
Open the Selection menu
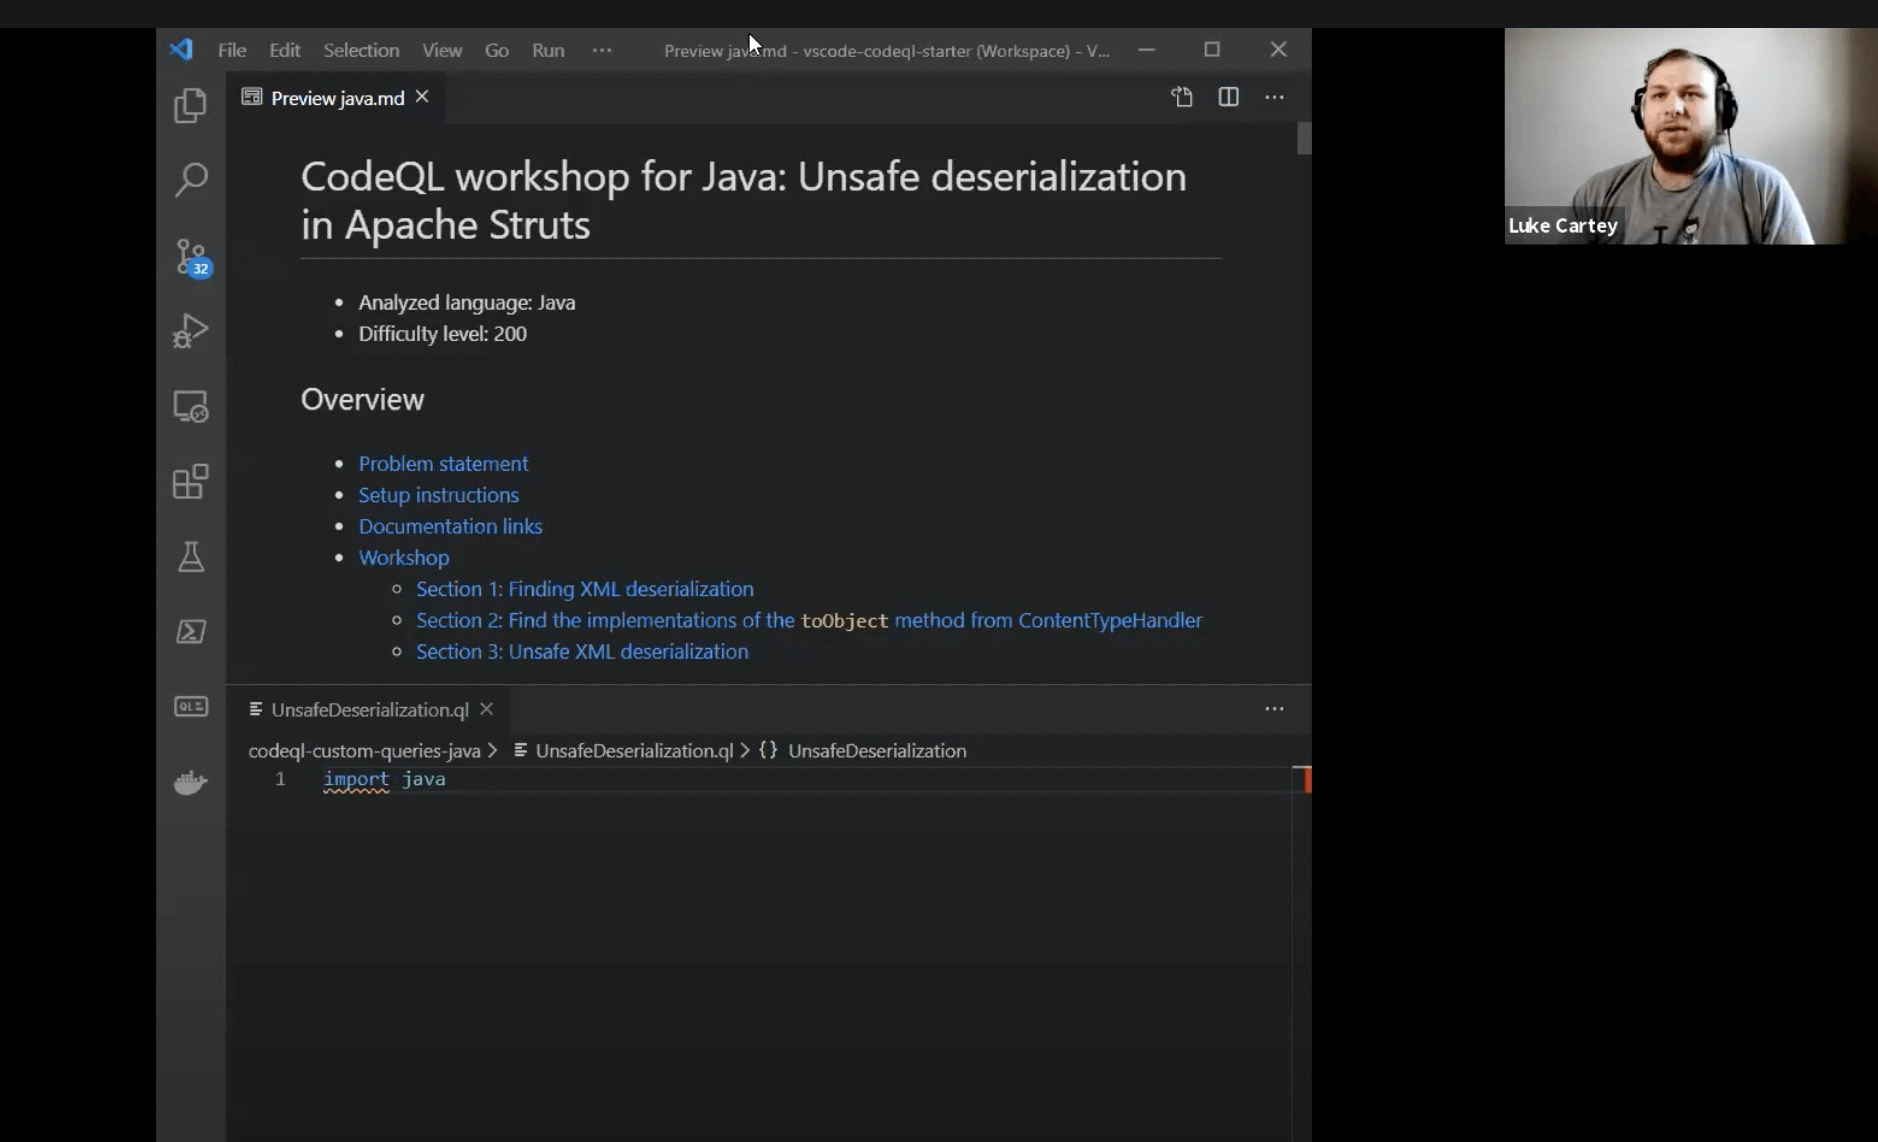click(361, 50)
